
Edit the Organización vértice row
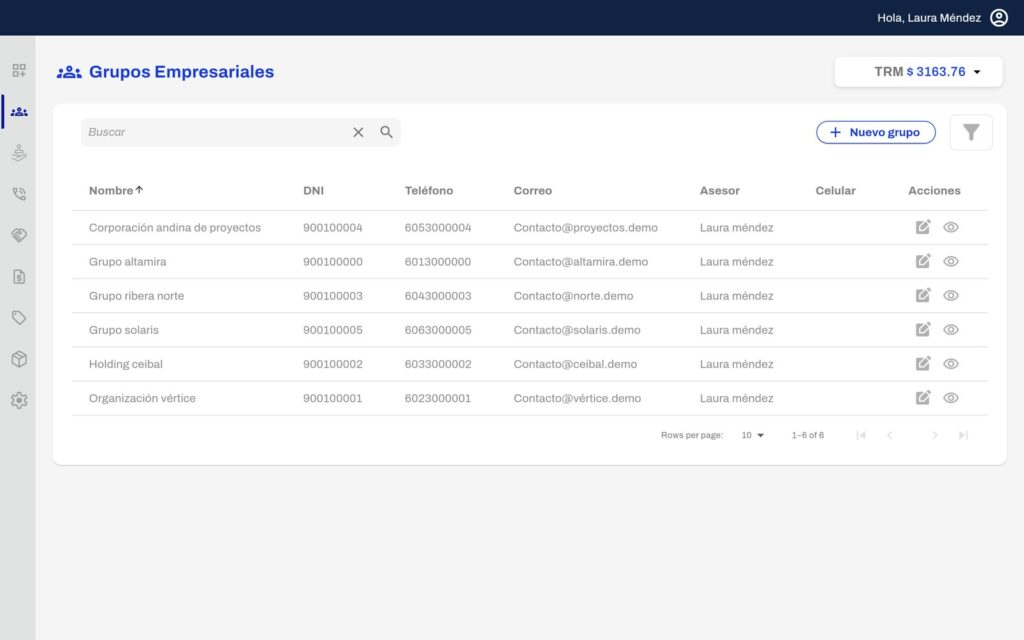click(923, 398)
